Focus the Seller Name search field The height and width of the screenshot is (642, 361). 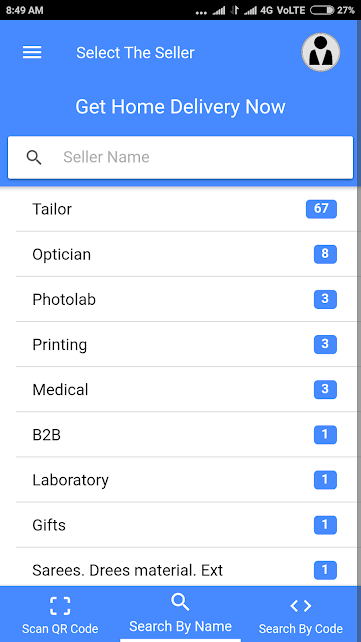click(180, 158)
